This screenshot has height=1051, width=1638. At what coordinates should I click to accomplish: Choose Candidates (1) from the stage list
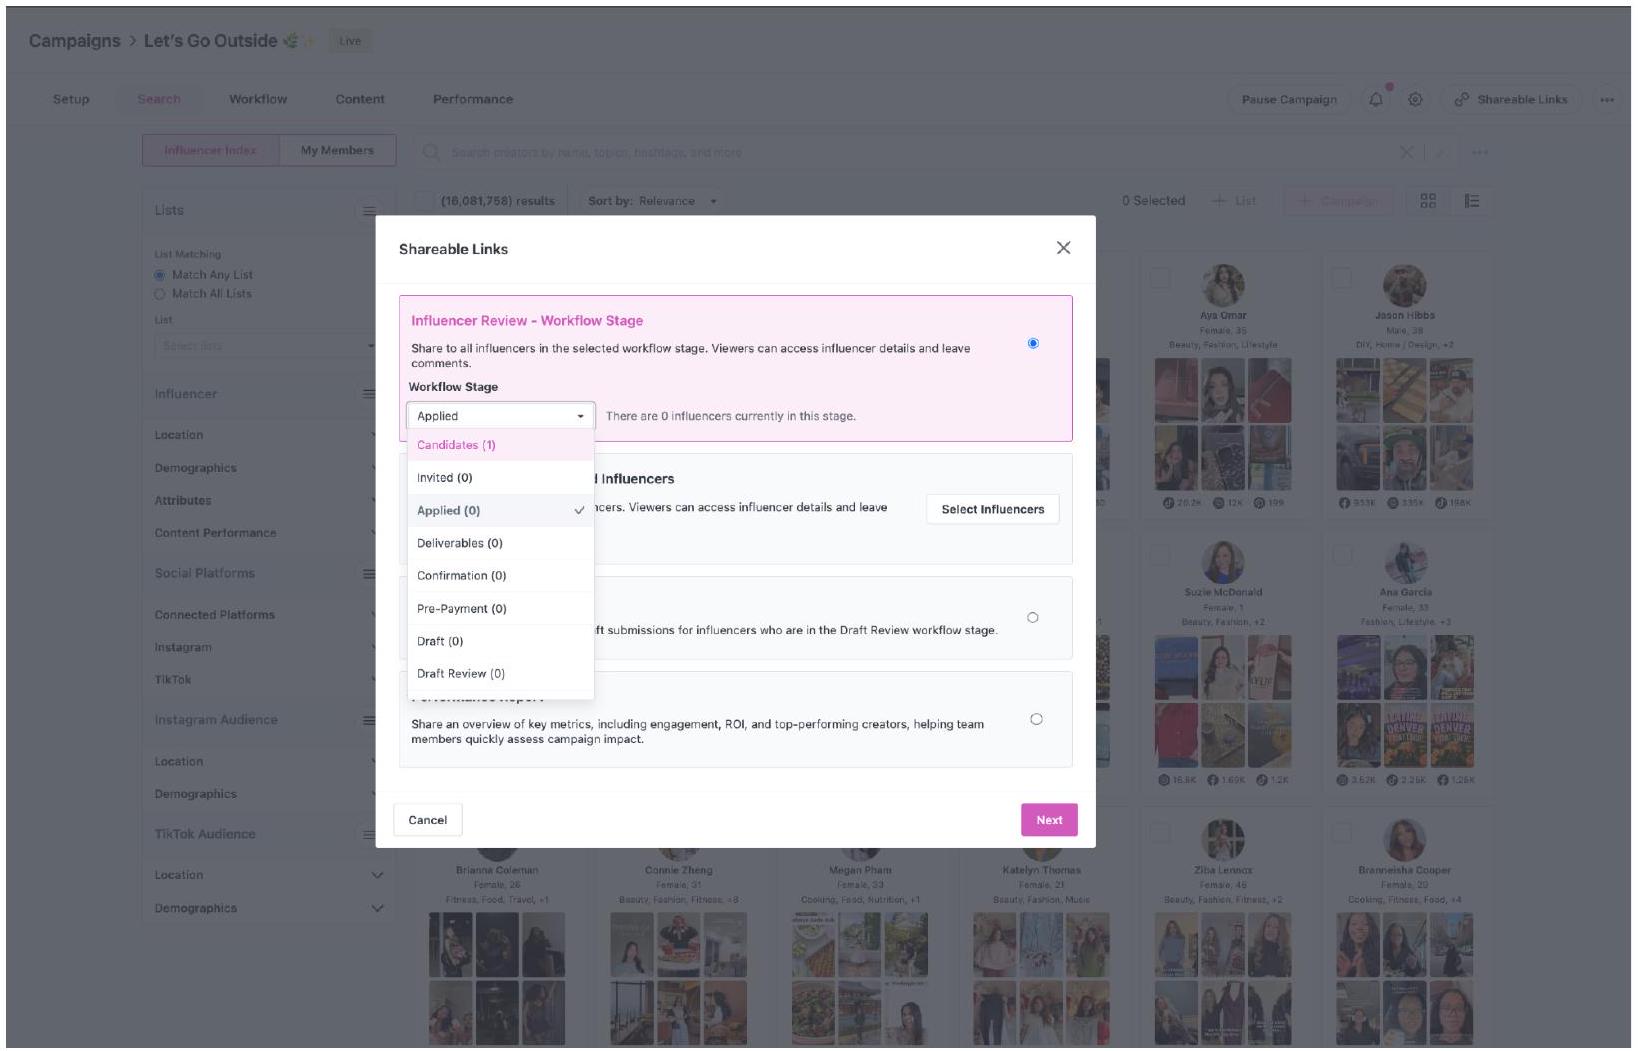click(456, 445)
